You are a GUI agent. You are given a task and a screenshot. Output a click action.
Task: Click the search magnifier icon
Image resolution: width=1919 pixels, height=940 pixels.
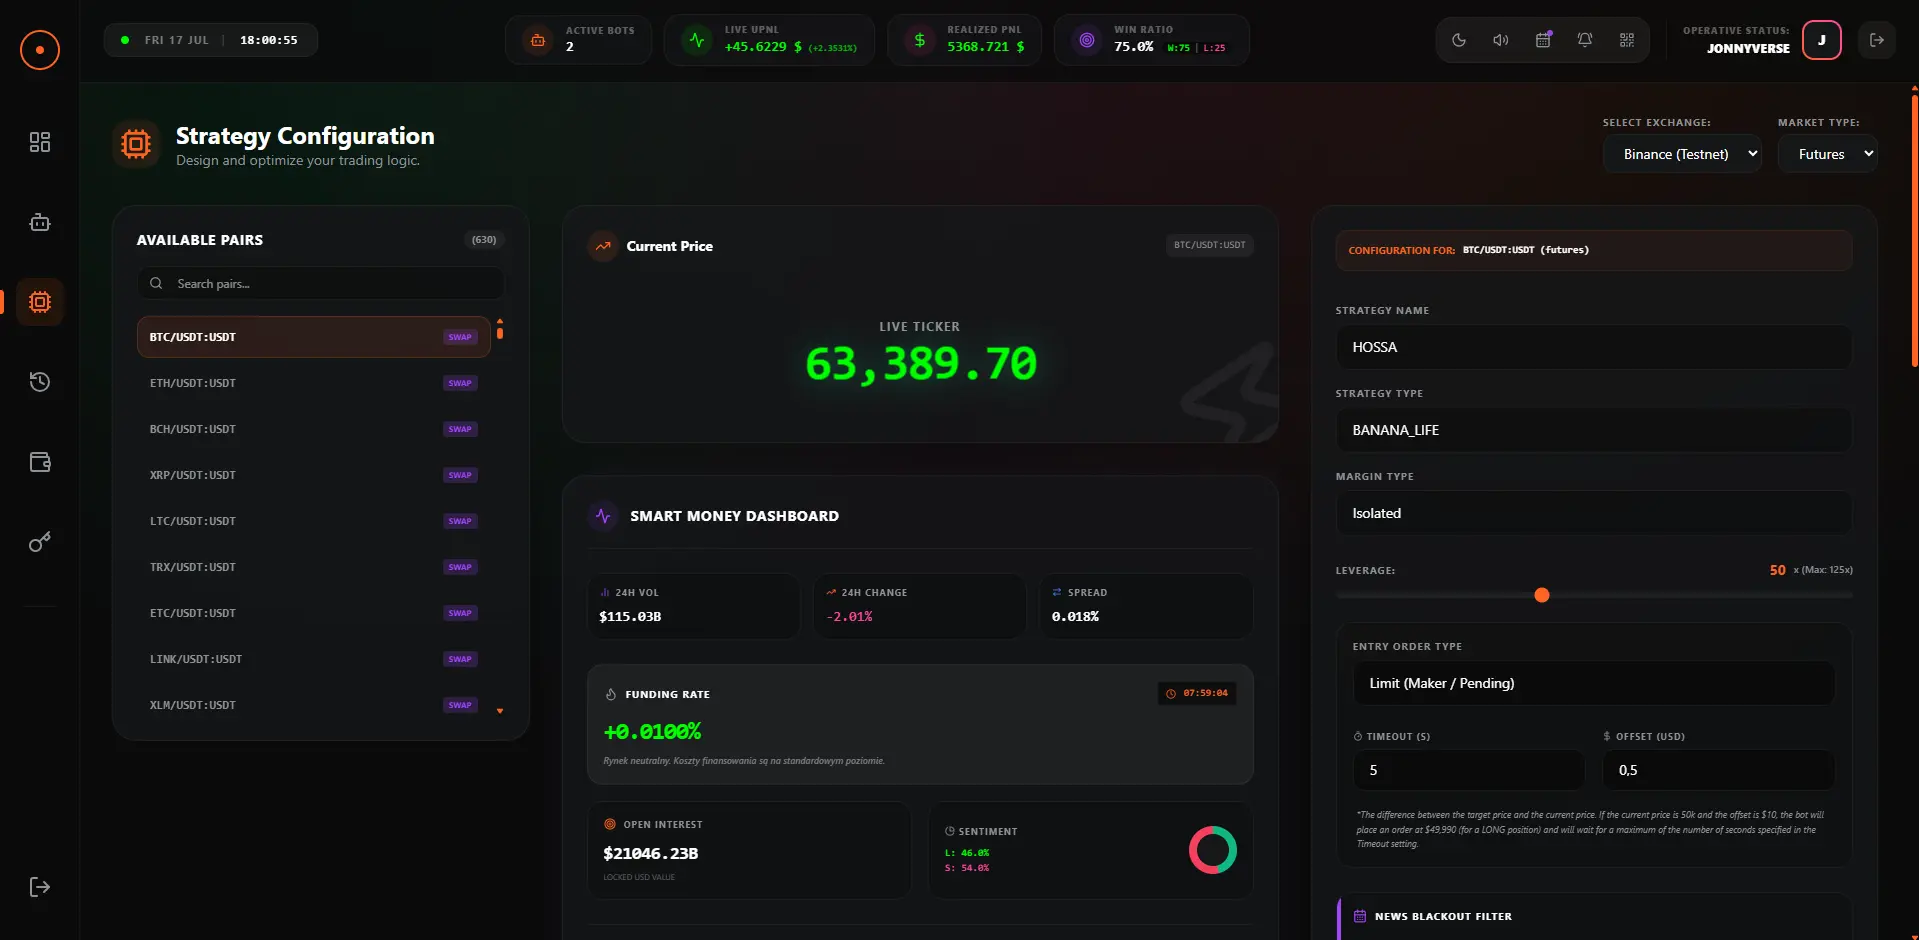coord(156,283)
